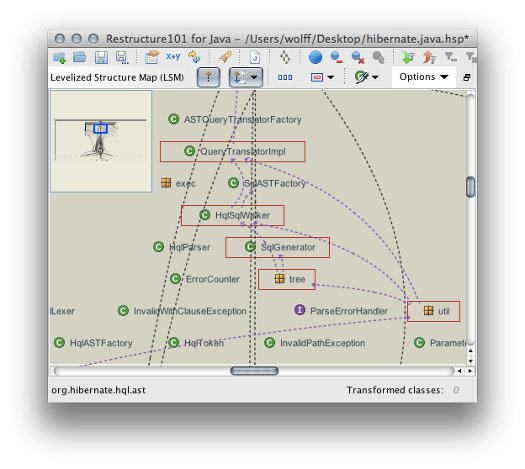Select the SqlASTFactory class node
525x469 pixels.
(x=267, y=183)
